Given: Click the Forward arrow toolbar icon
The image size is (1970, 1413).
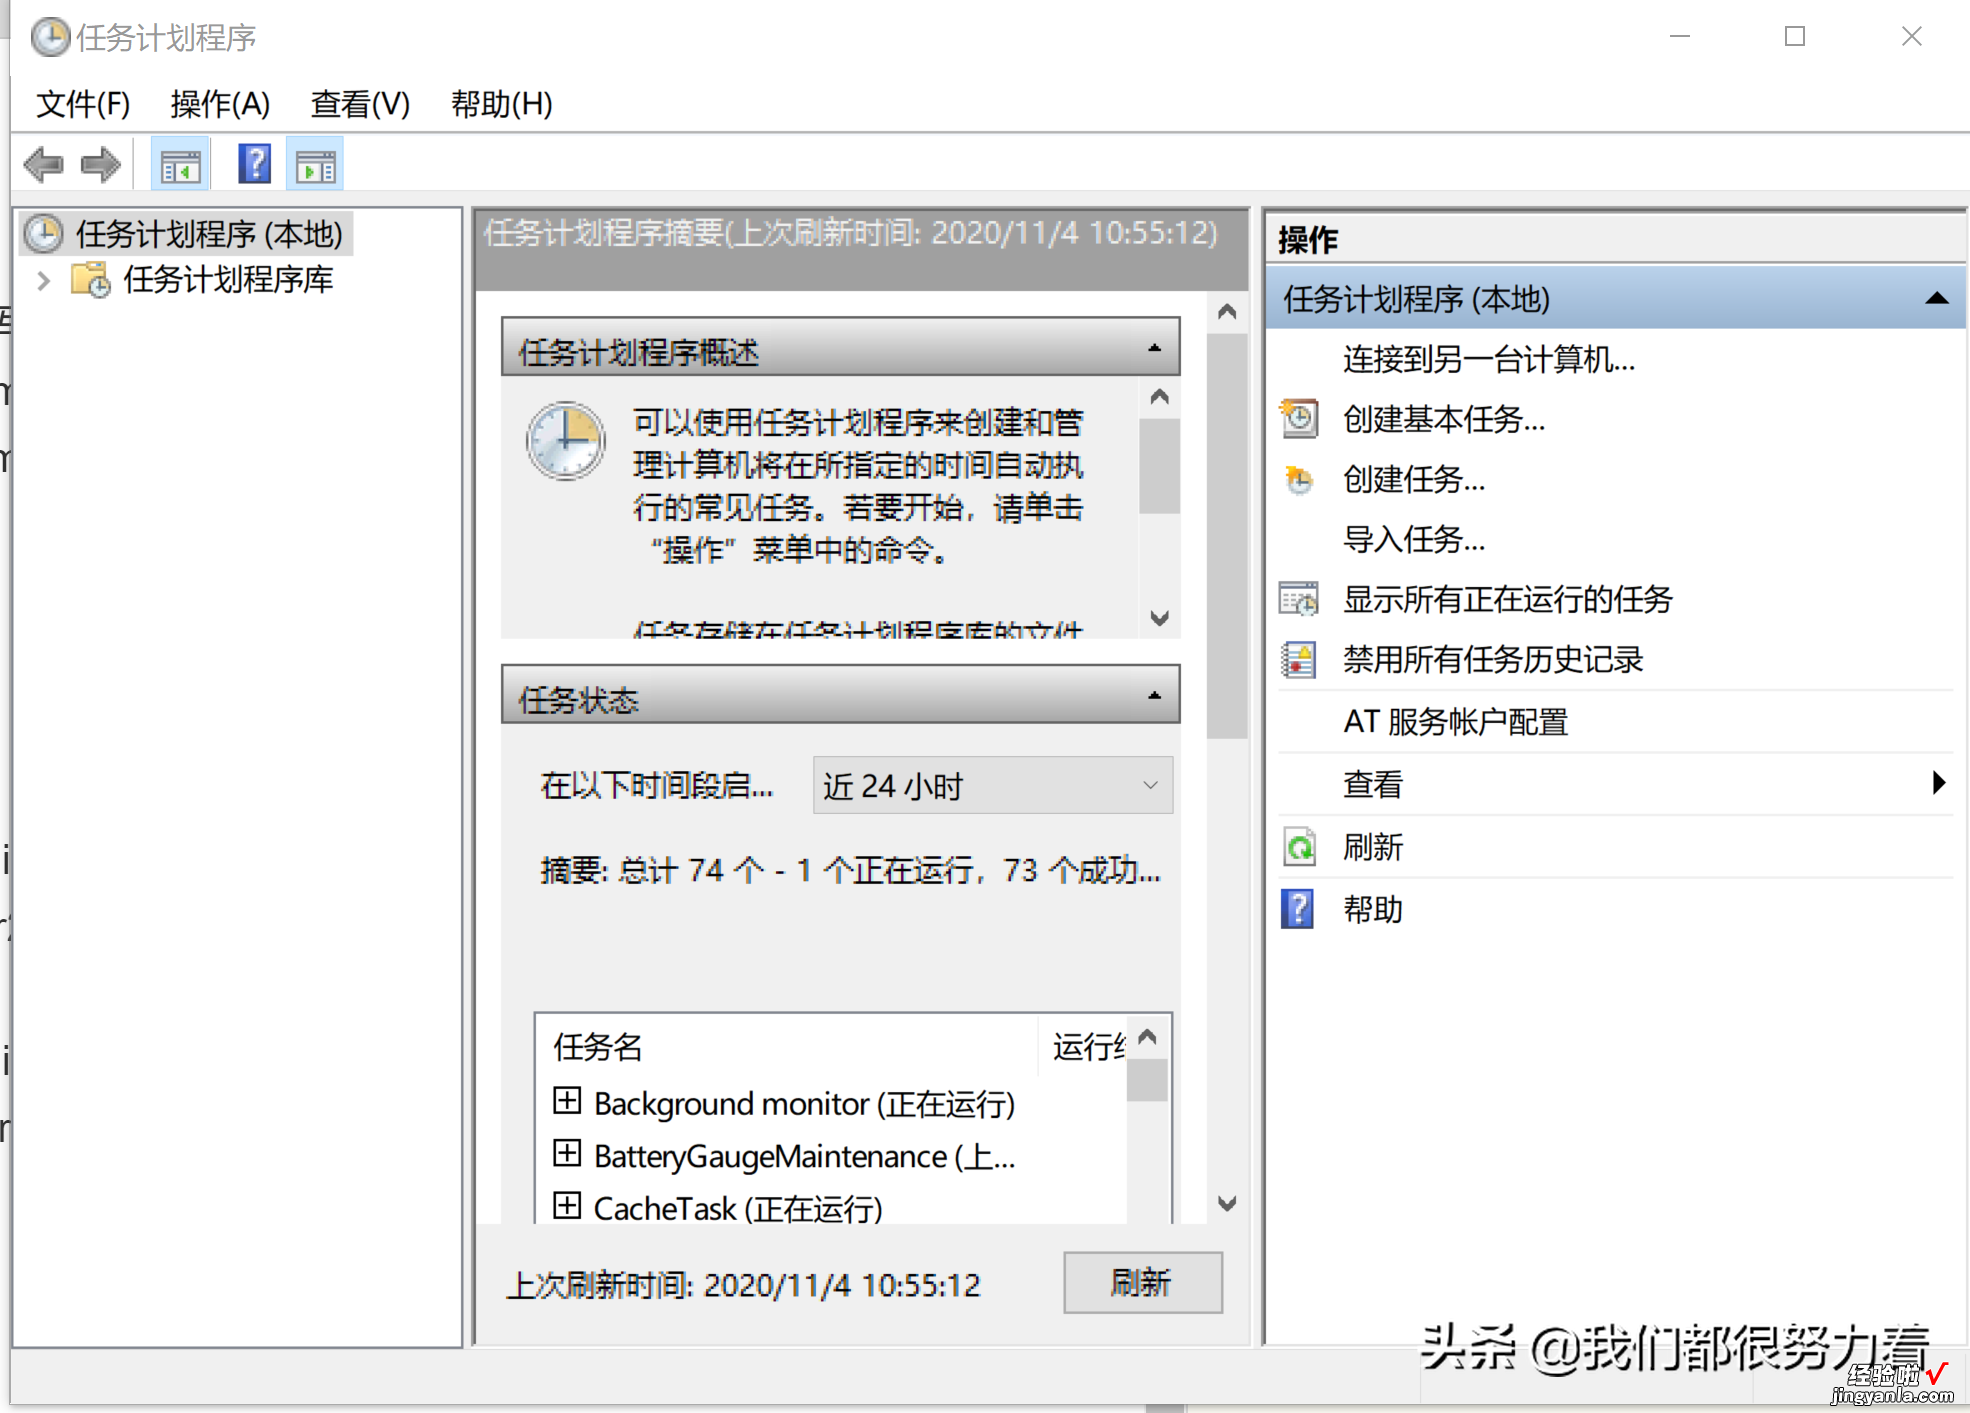Looking at the screenshot, I should point(100,165).
